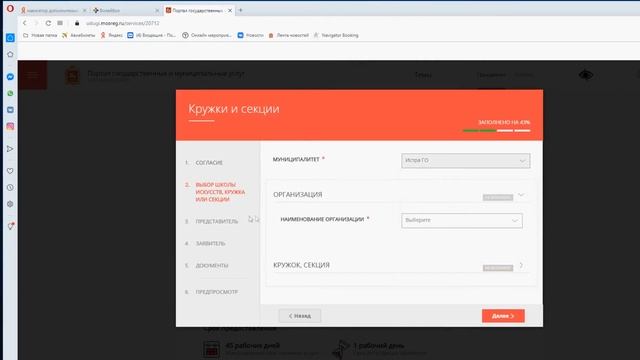
Task: Open the blue workspace icon in sidebar
Action: tap(10, 38)
